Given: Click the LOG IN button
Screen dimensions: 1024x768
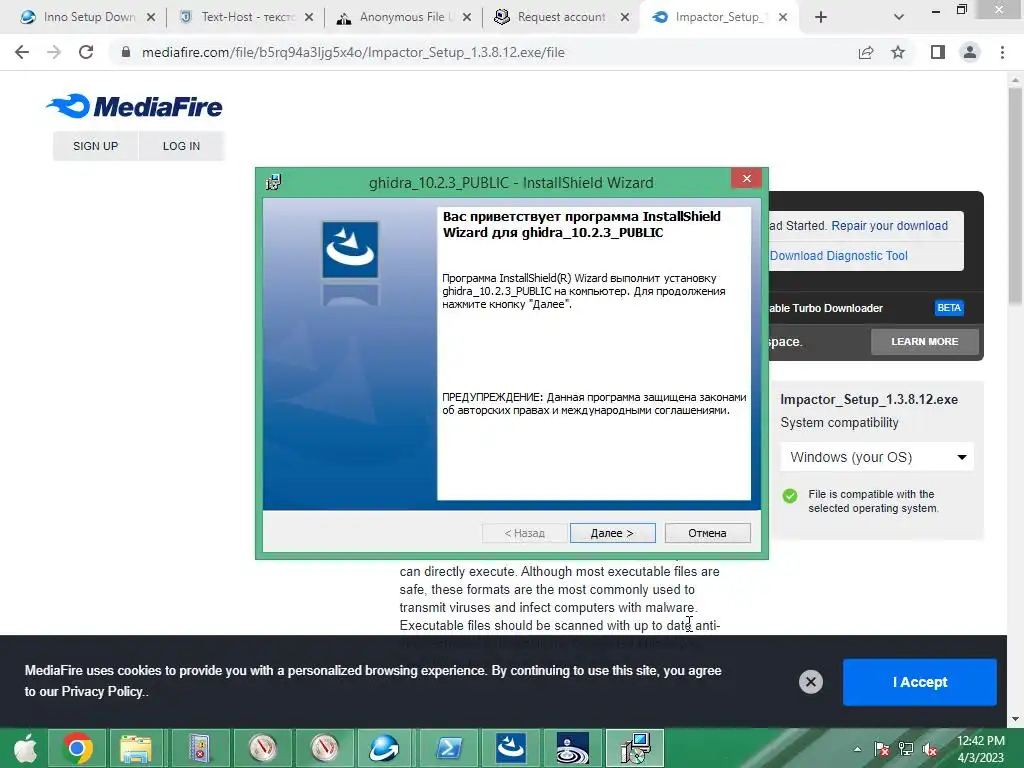Looking at the screenshot, I should 182,146.
